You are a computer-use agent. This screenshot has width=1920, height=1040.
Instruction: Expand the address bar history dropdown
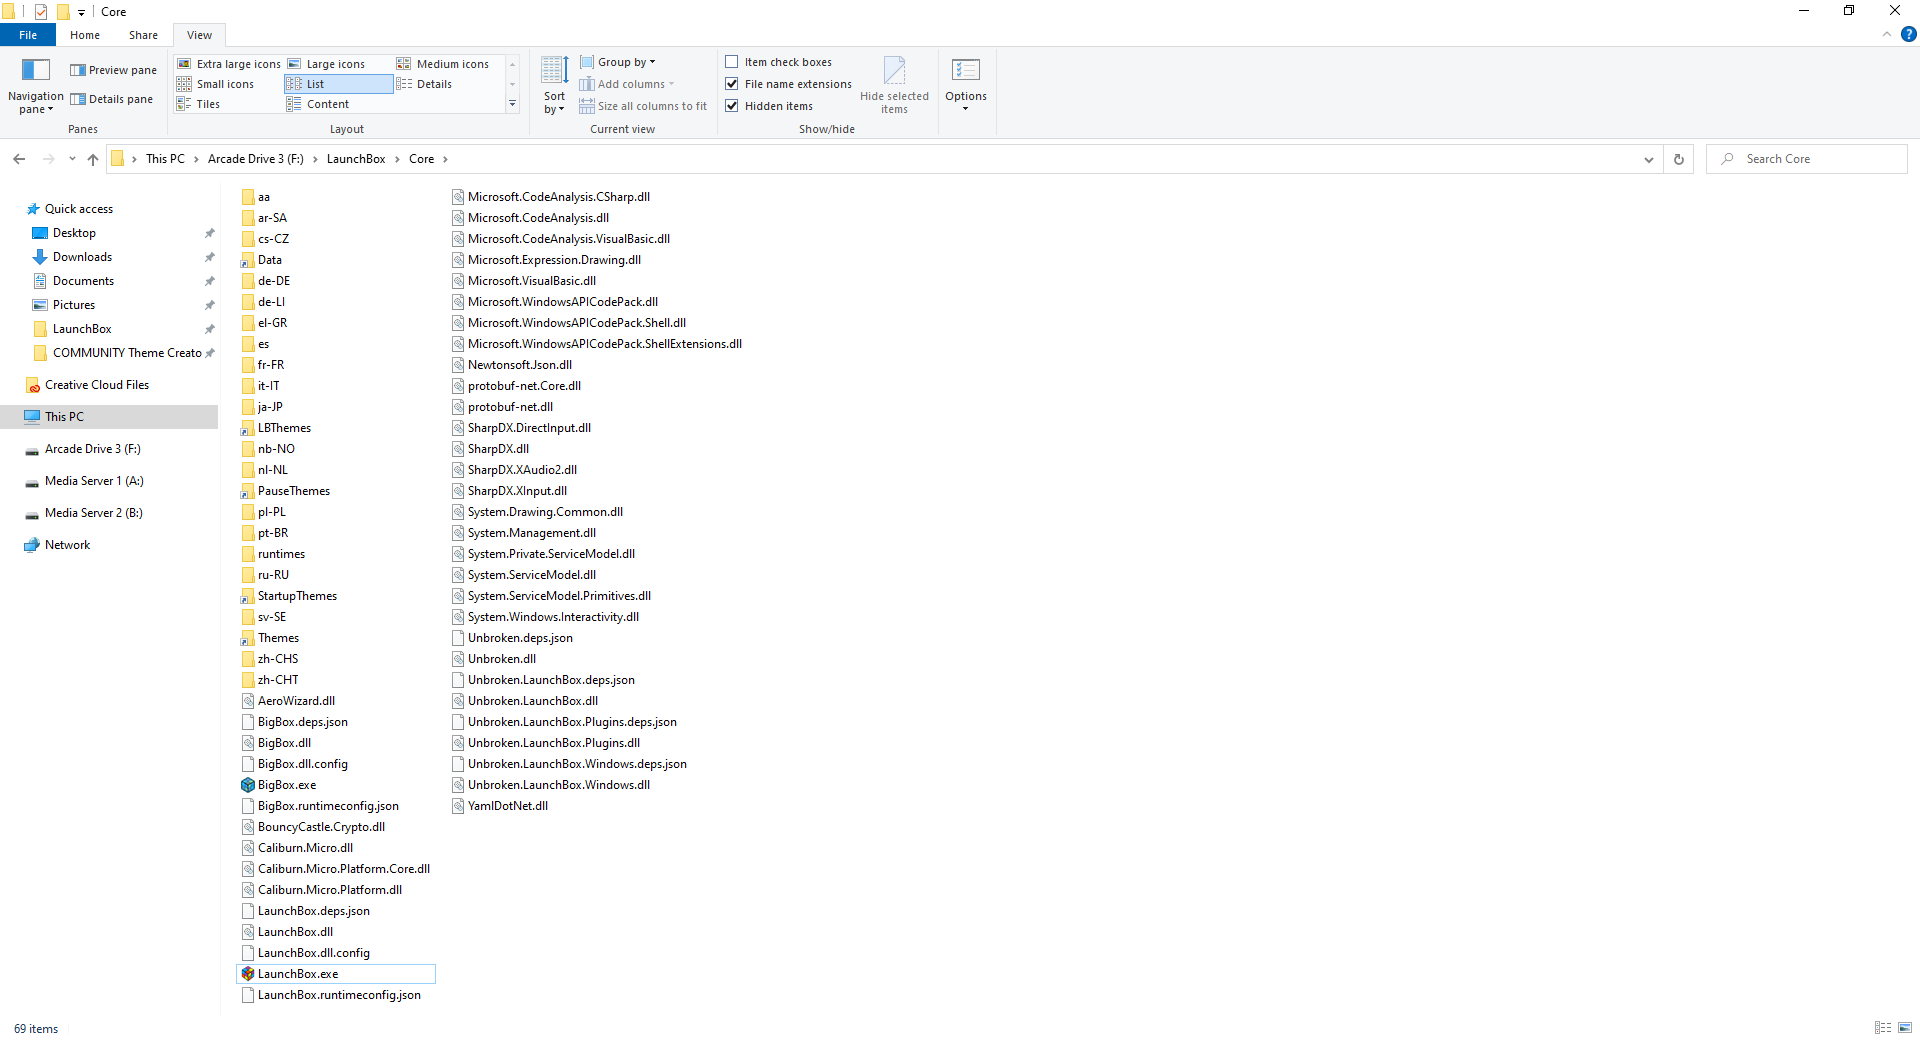(1648, 159)
